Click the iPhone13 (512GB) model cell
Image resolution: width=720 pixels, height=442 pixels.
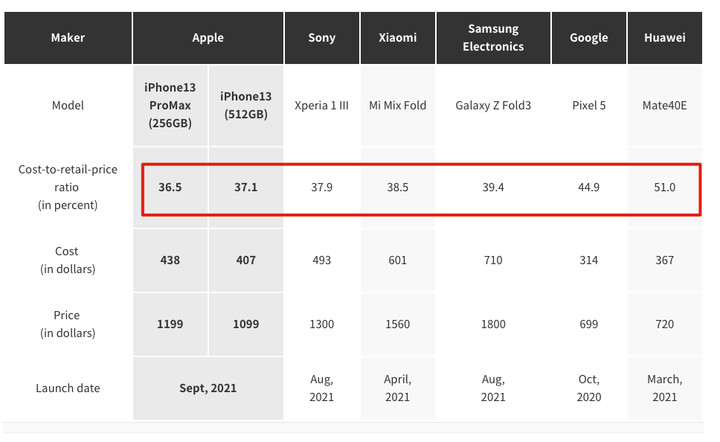[x=245, y=105]
